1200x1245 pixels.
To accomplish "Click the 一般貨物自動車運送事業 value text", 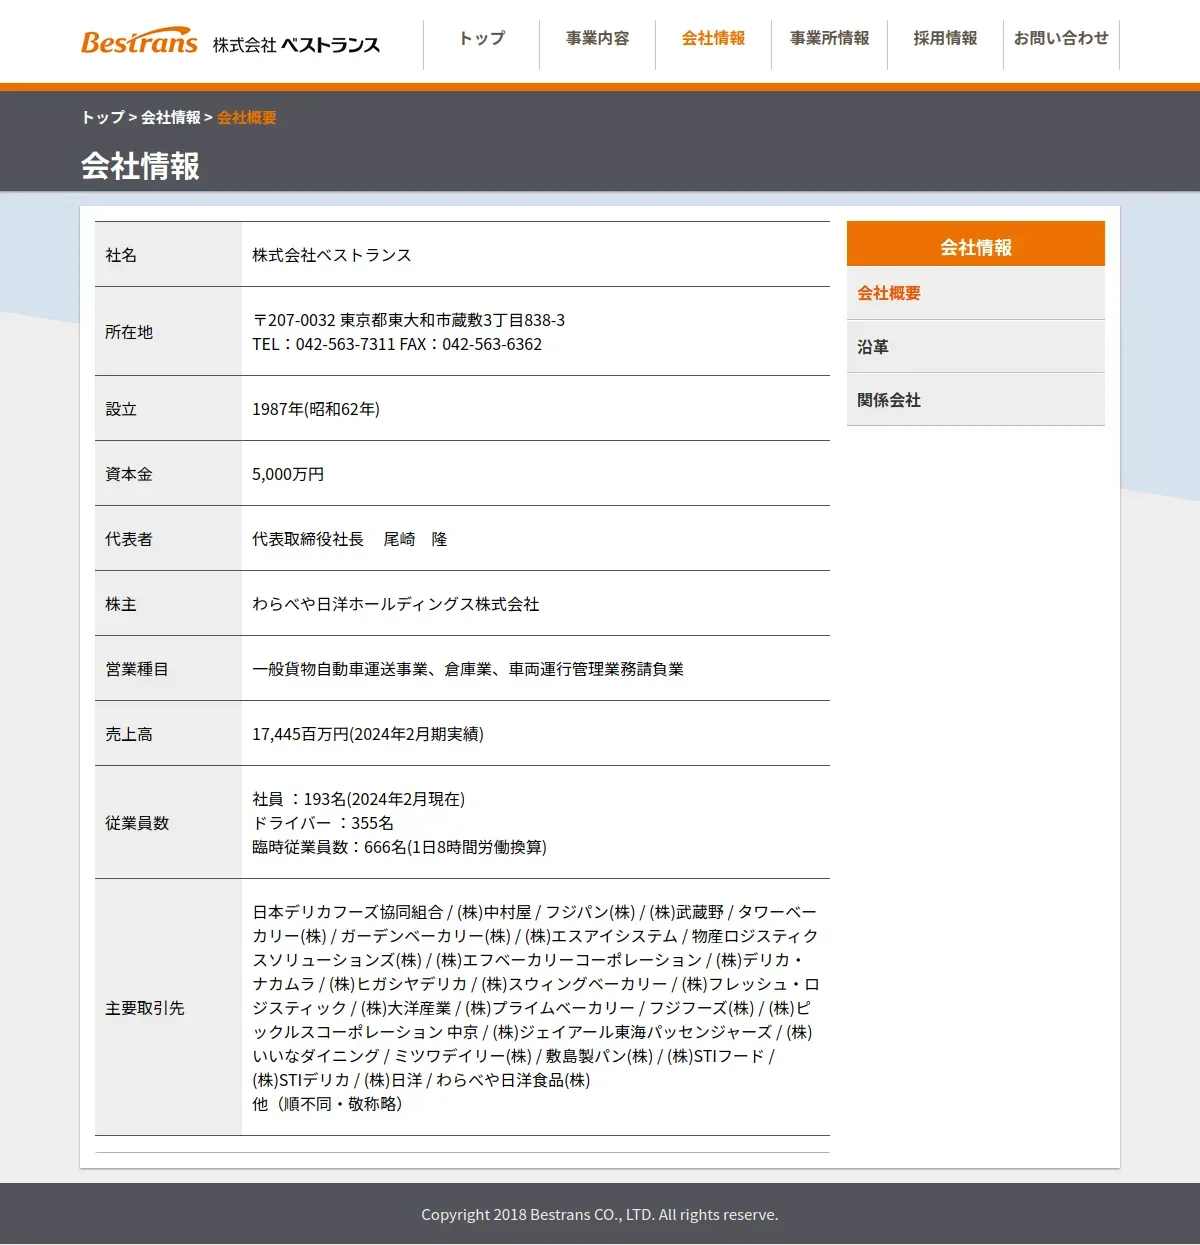I will point(468,669).
